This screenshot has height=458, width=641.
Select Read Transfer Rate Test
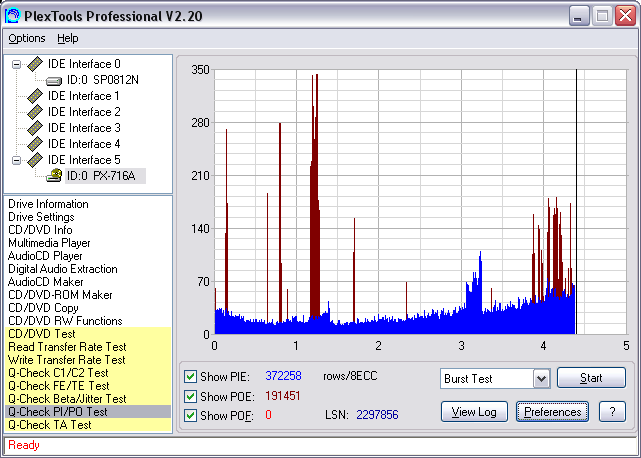point(88,347)
